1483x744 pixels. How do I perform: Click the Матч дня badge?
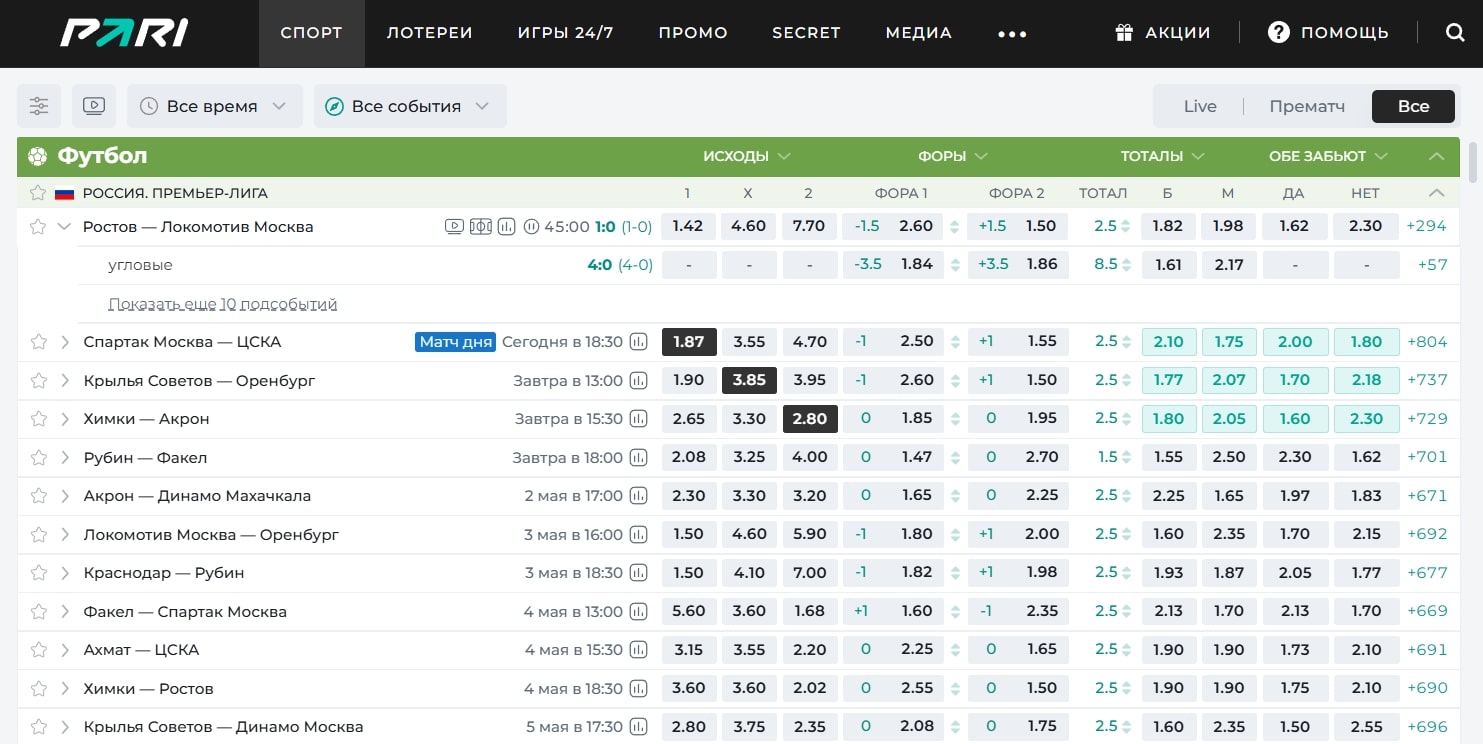tap(456, 342)
